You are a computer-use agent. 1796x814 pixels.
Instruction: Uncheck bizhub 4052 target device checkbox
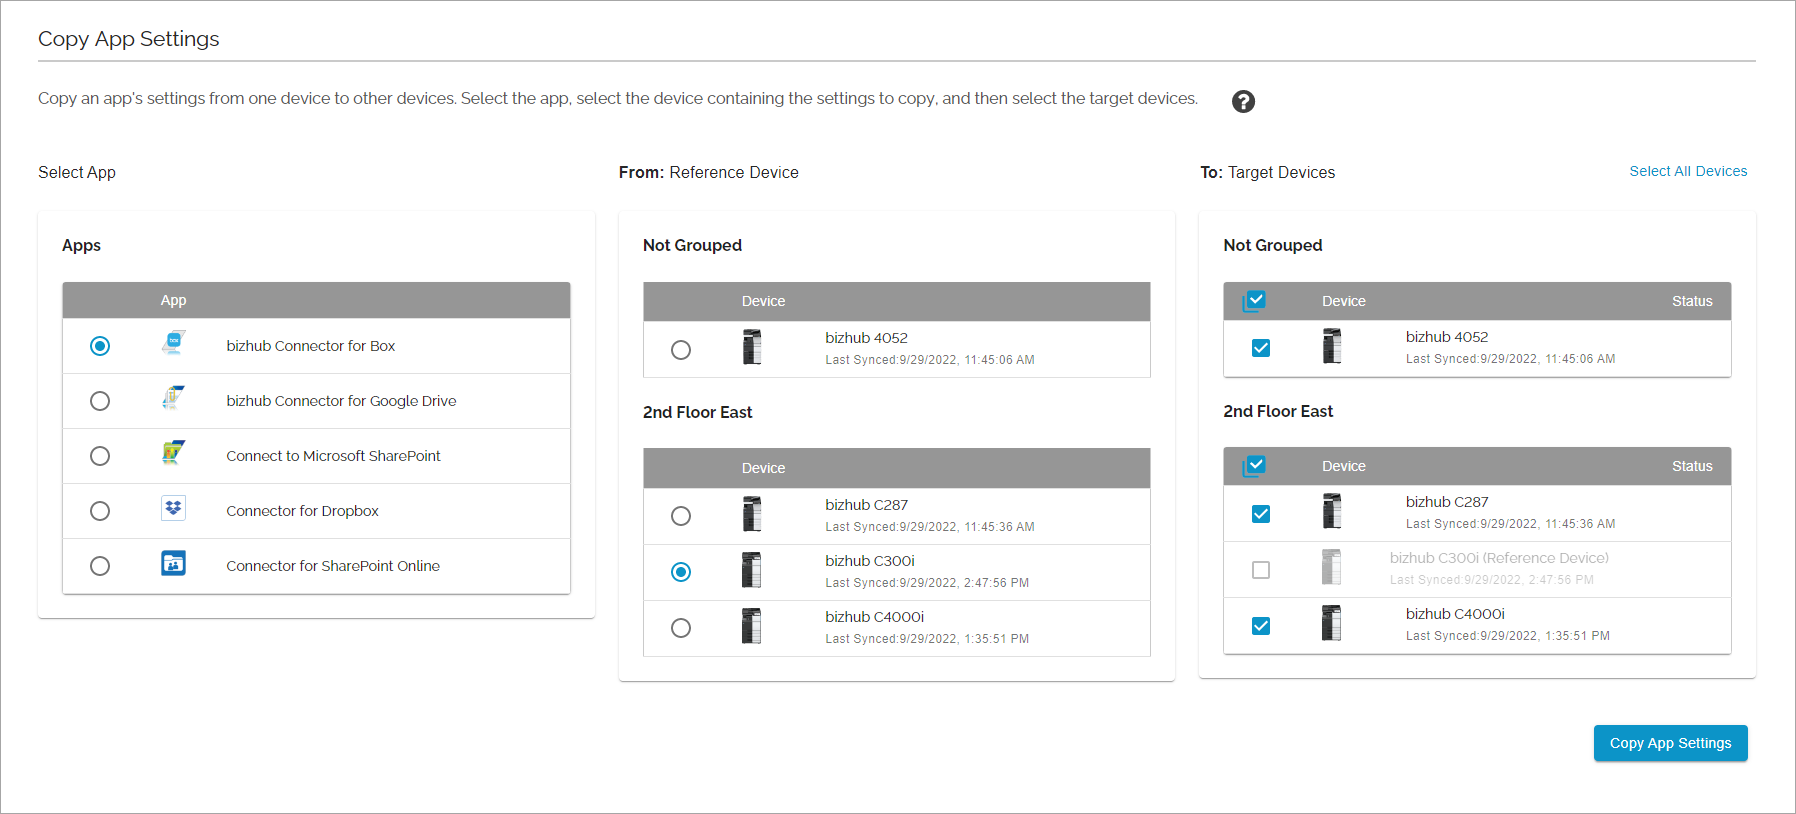pyautogui.click(x=1261, y=348)
